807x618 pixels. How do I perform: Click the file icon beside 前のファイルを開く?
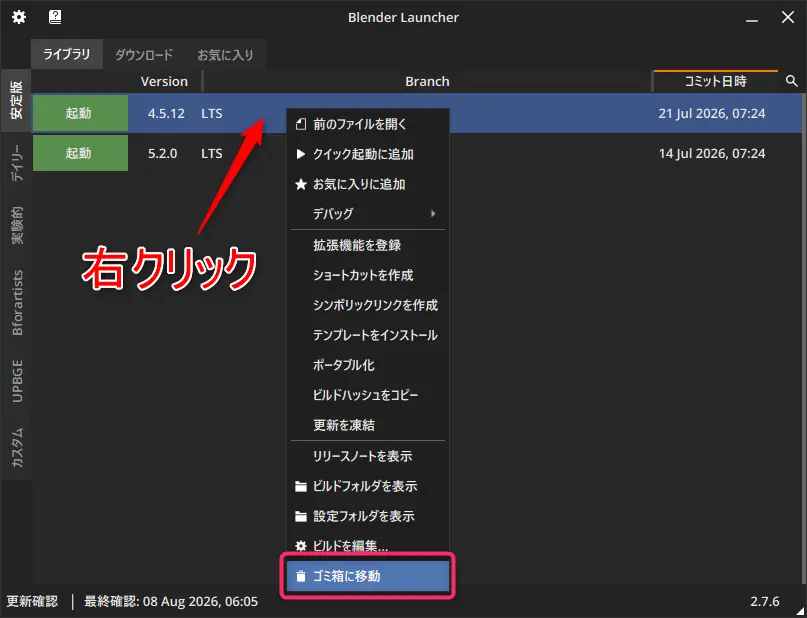(x=301, y=124)
